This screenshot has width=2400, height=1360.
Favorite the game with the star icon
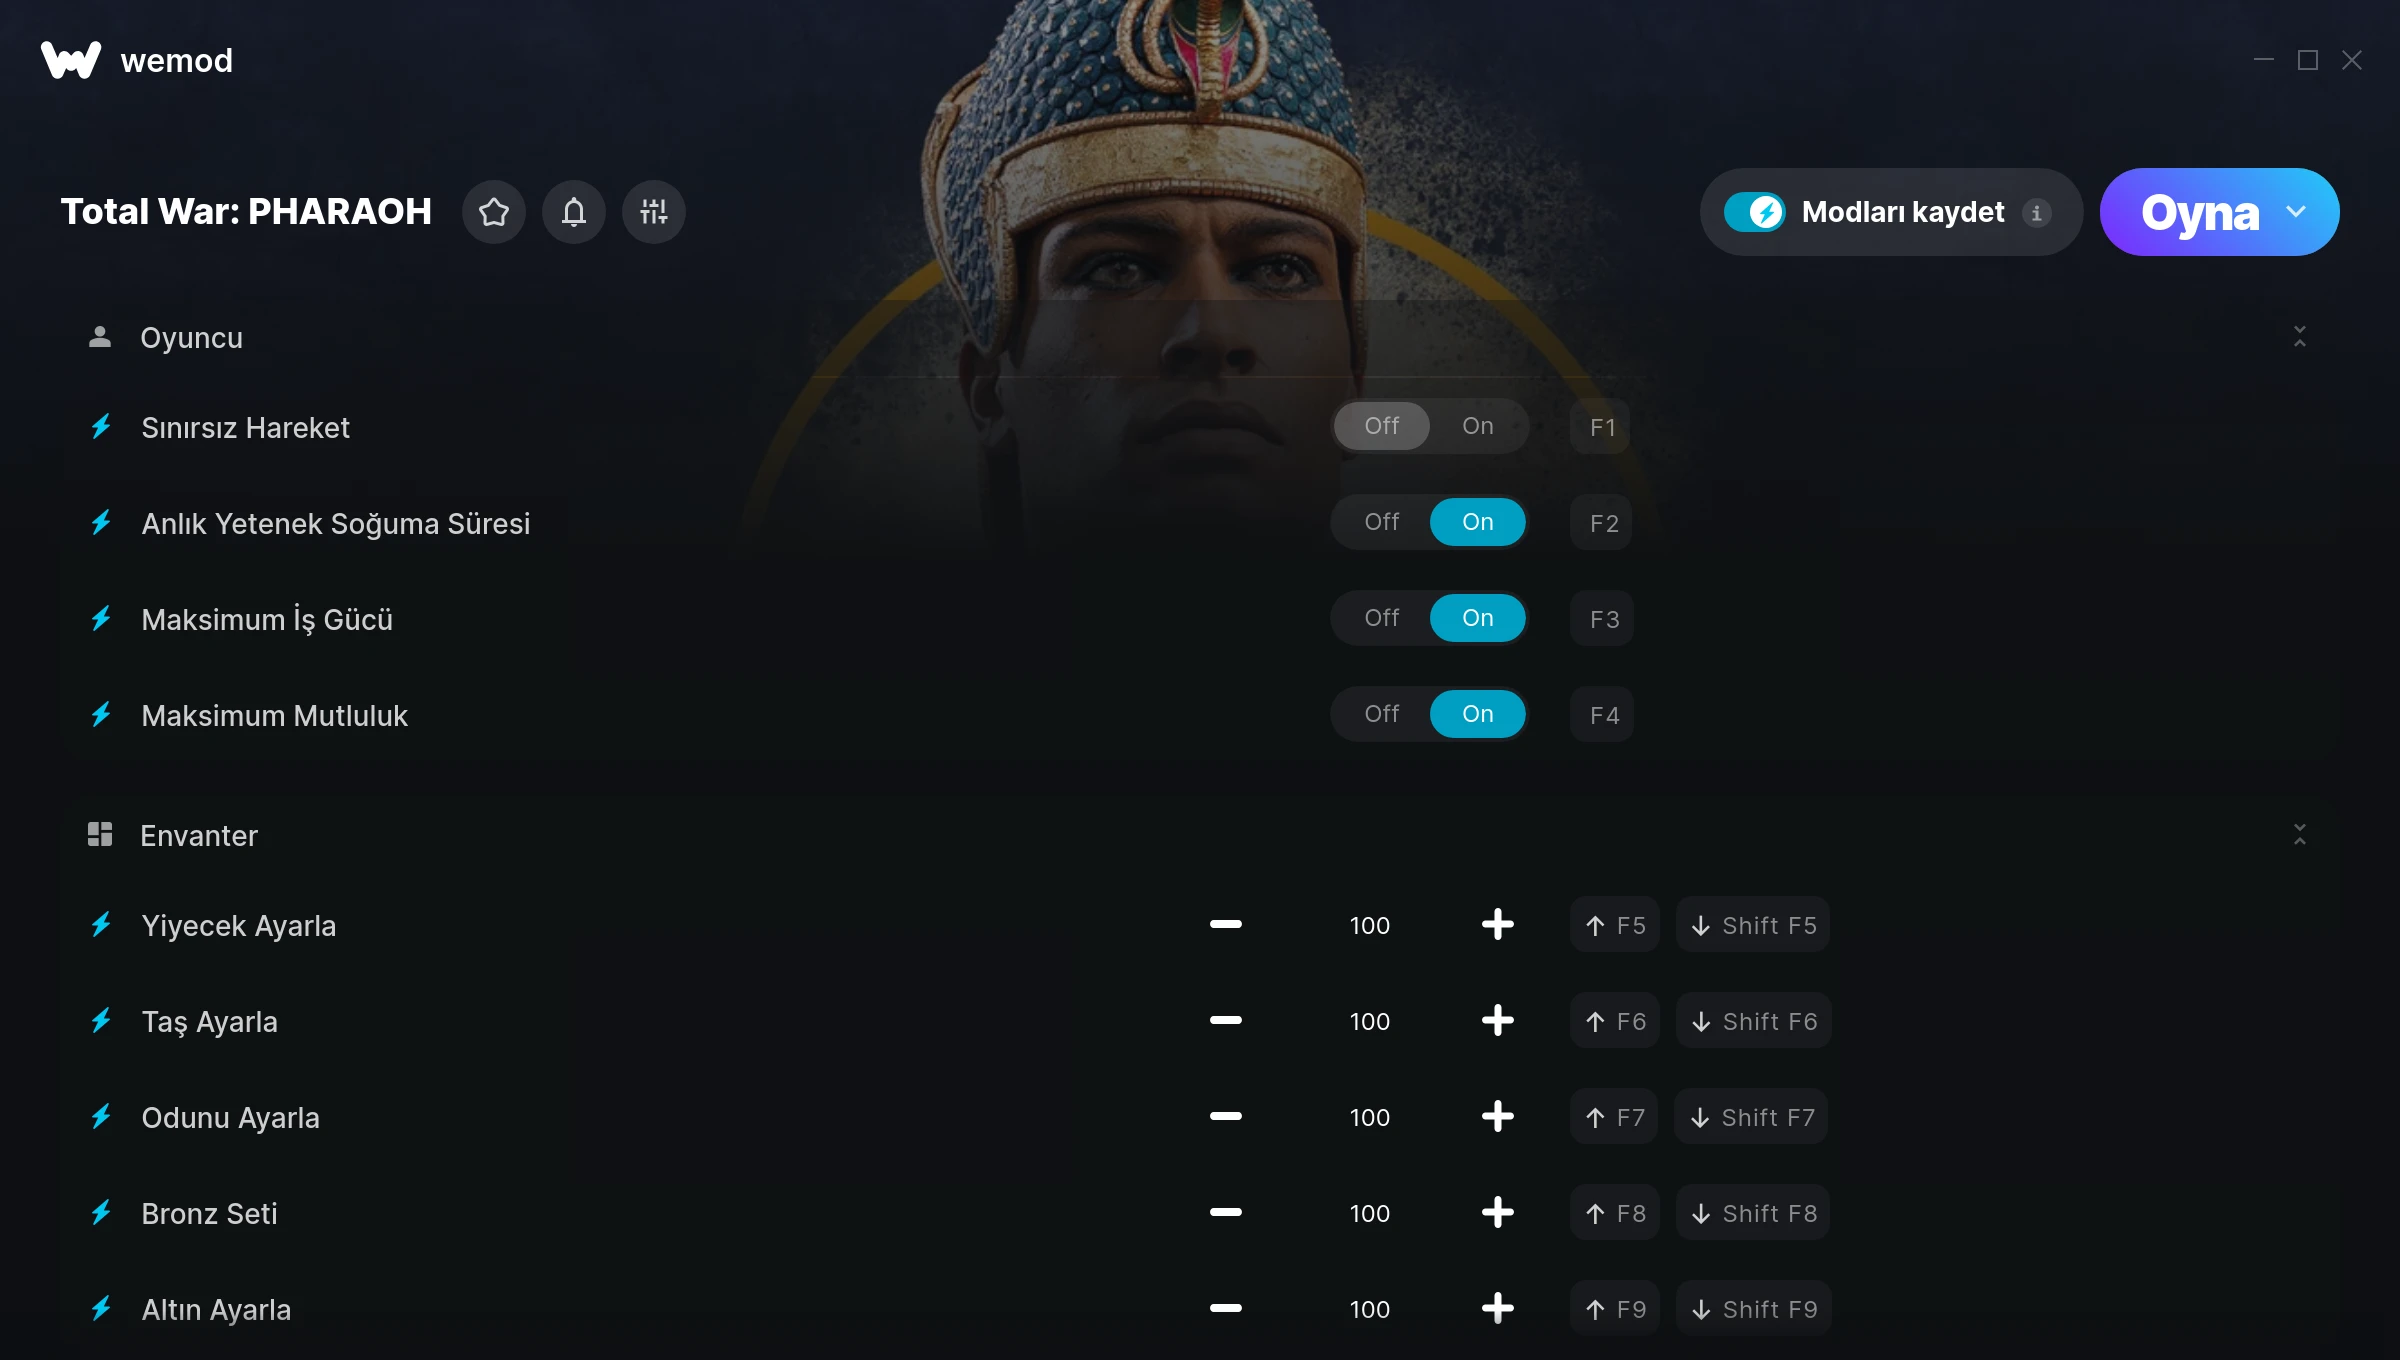(494, 212)
